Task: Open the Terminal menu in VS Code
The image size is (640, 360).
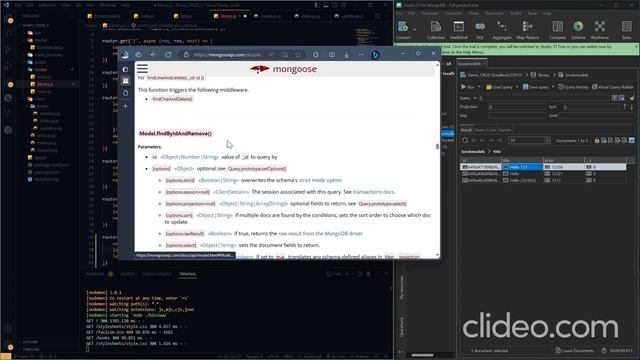Action: coord(107,5)
